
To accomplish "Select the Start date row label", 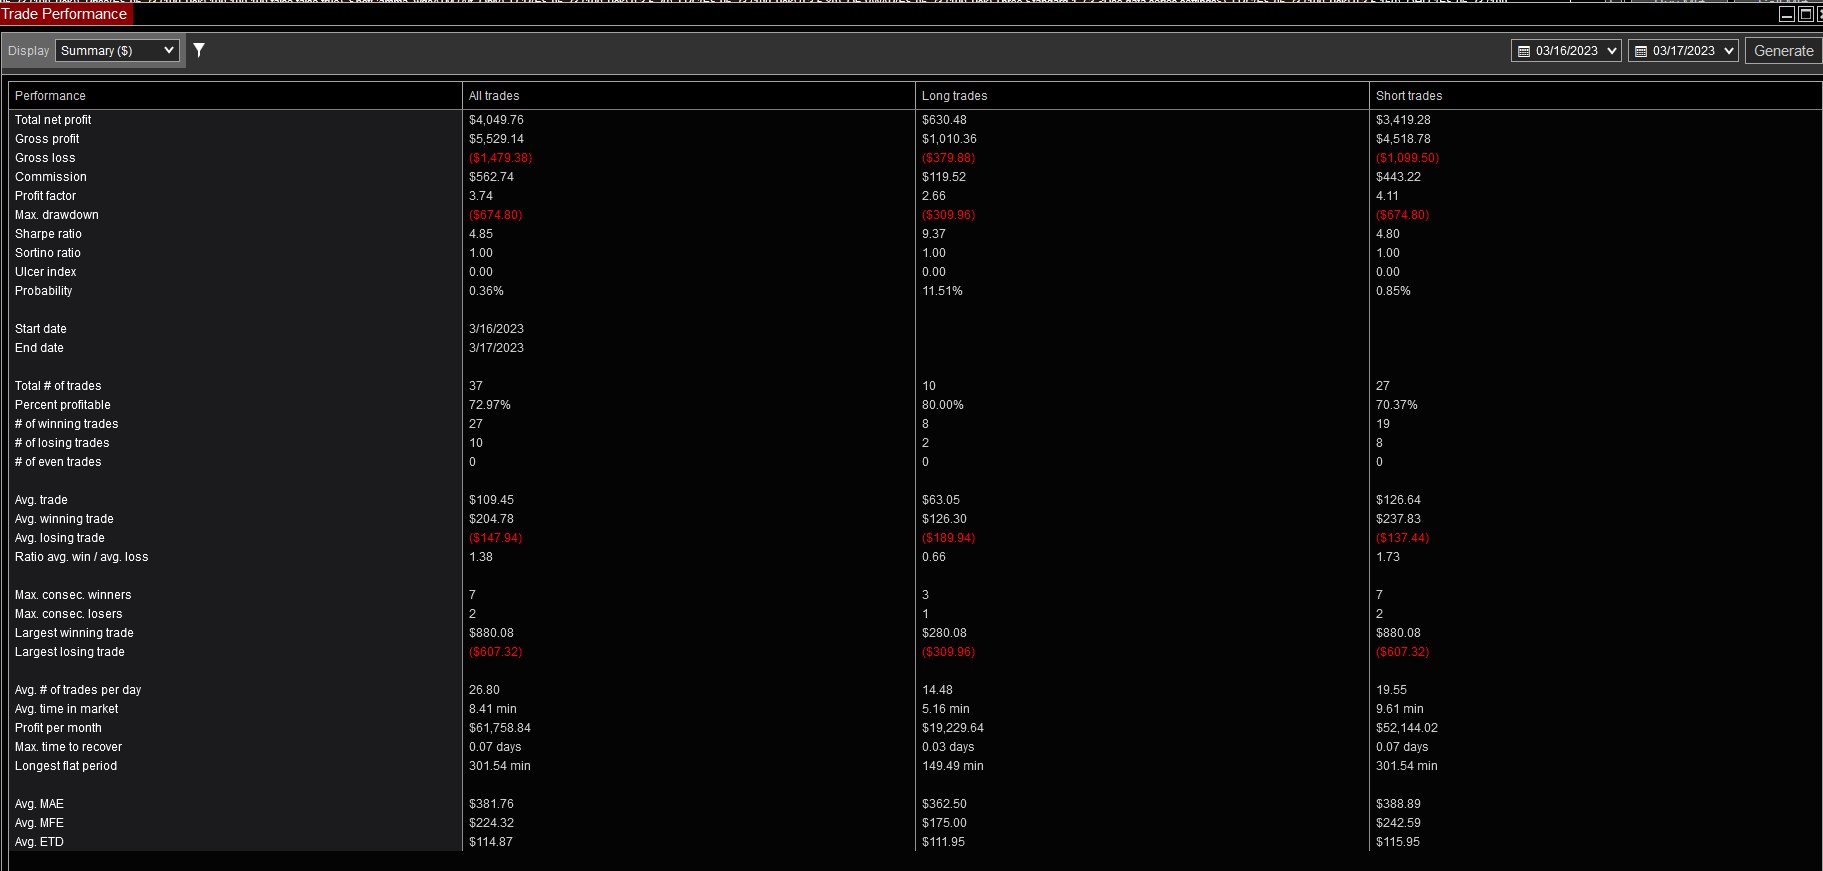I will tap(41, 329).
